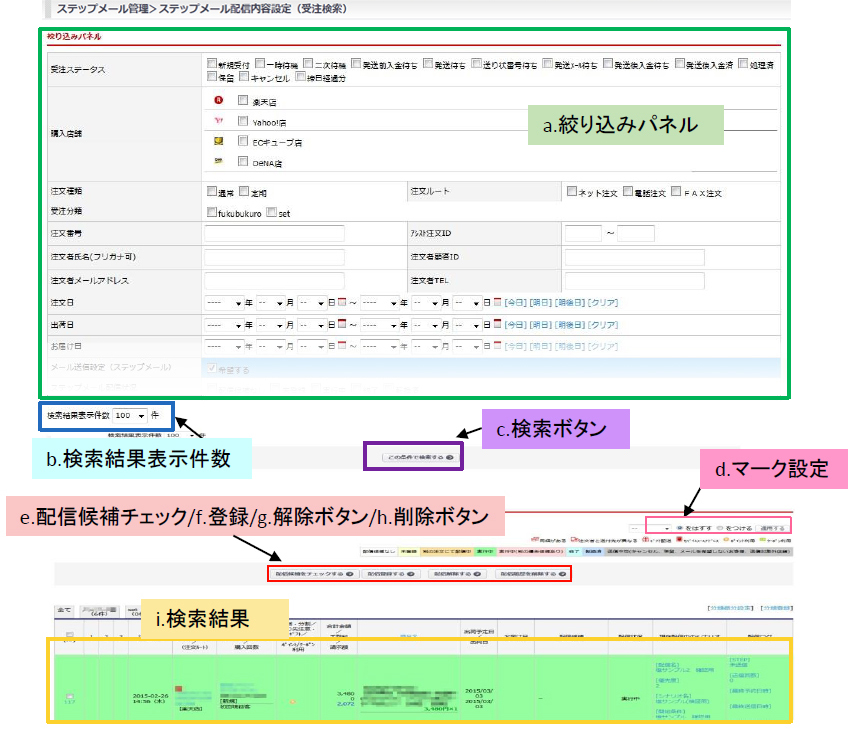Open calendar icon for 出荷日 end date

point(497,324)
